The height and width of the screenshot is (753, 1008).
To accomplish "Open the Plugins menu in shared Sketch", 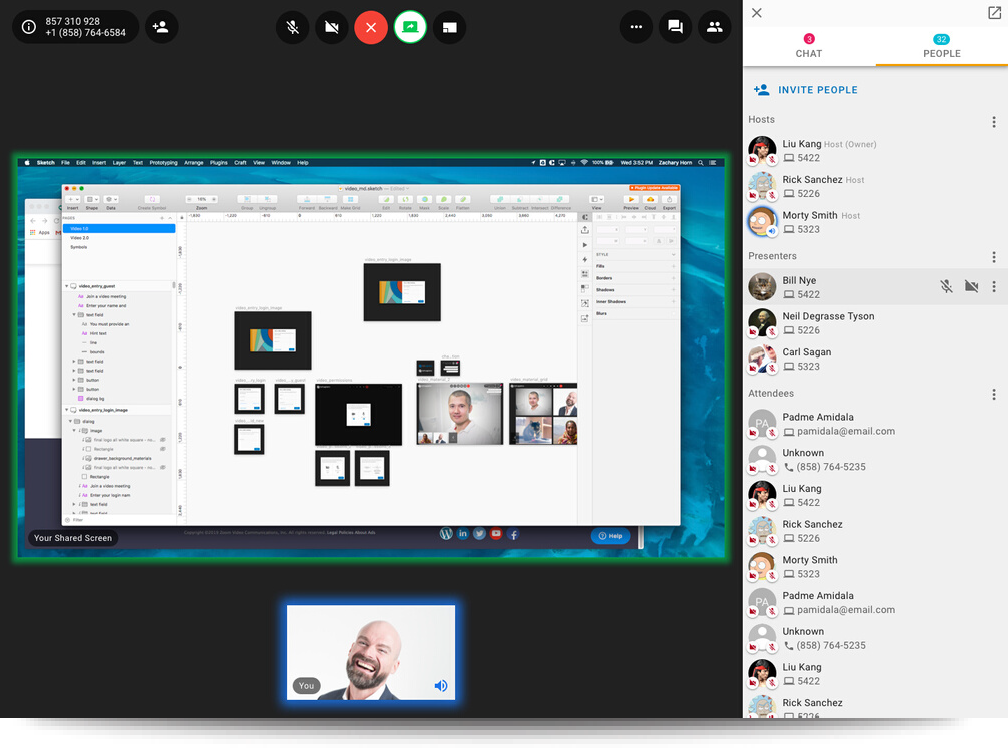I will 219,163.
